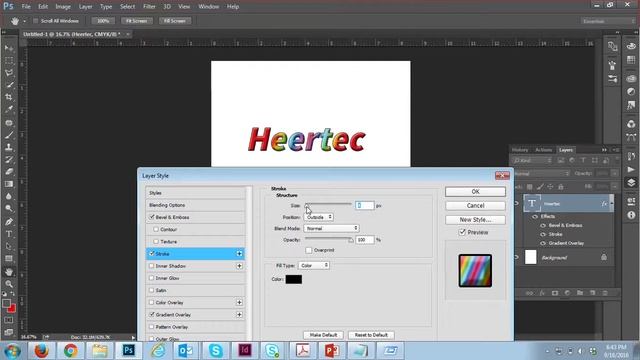
Task: Toggle Scroll All Windows checkbox
Action: [36, 21]
